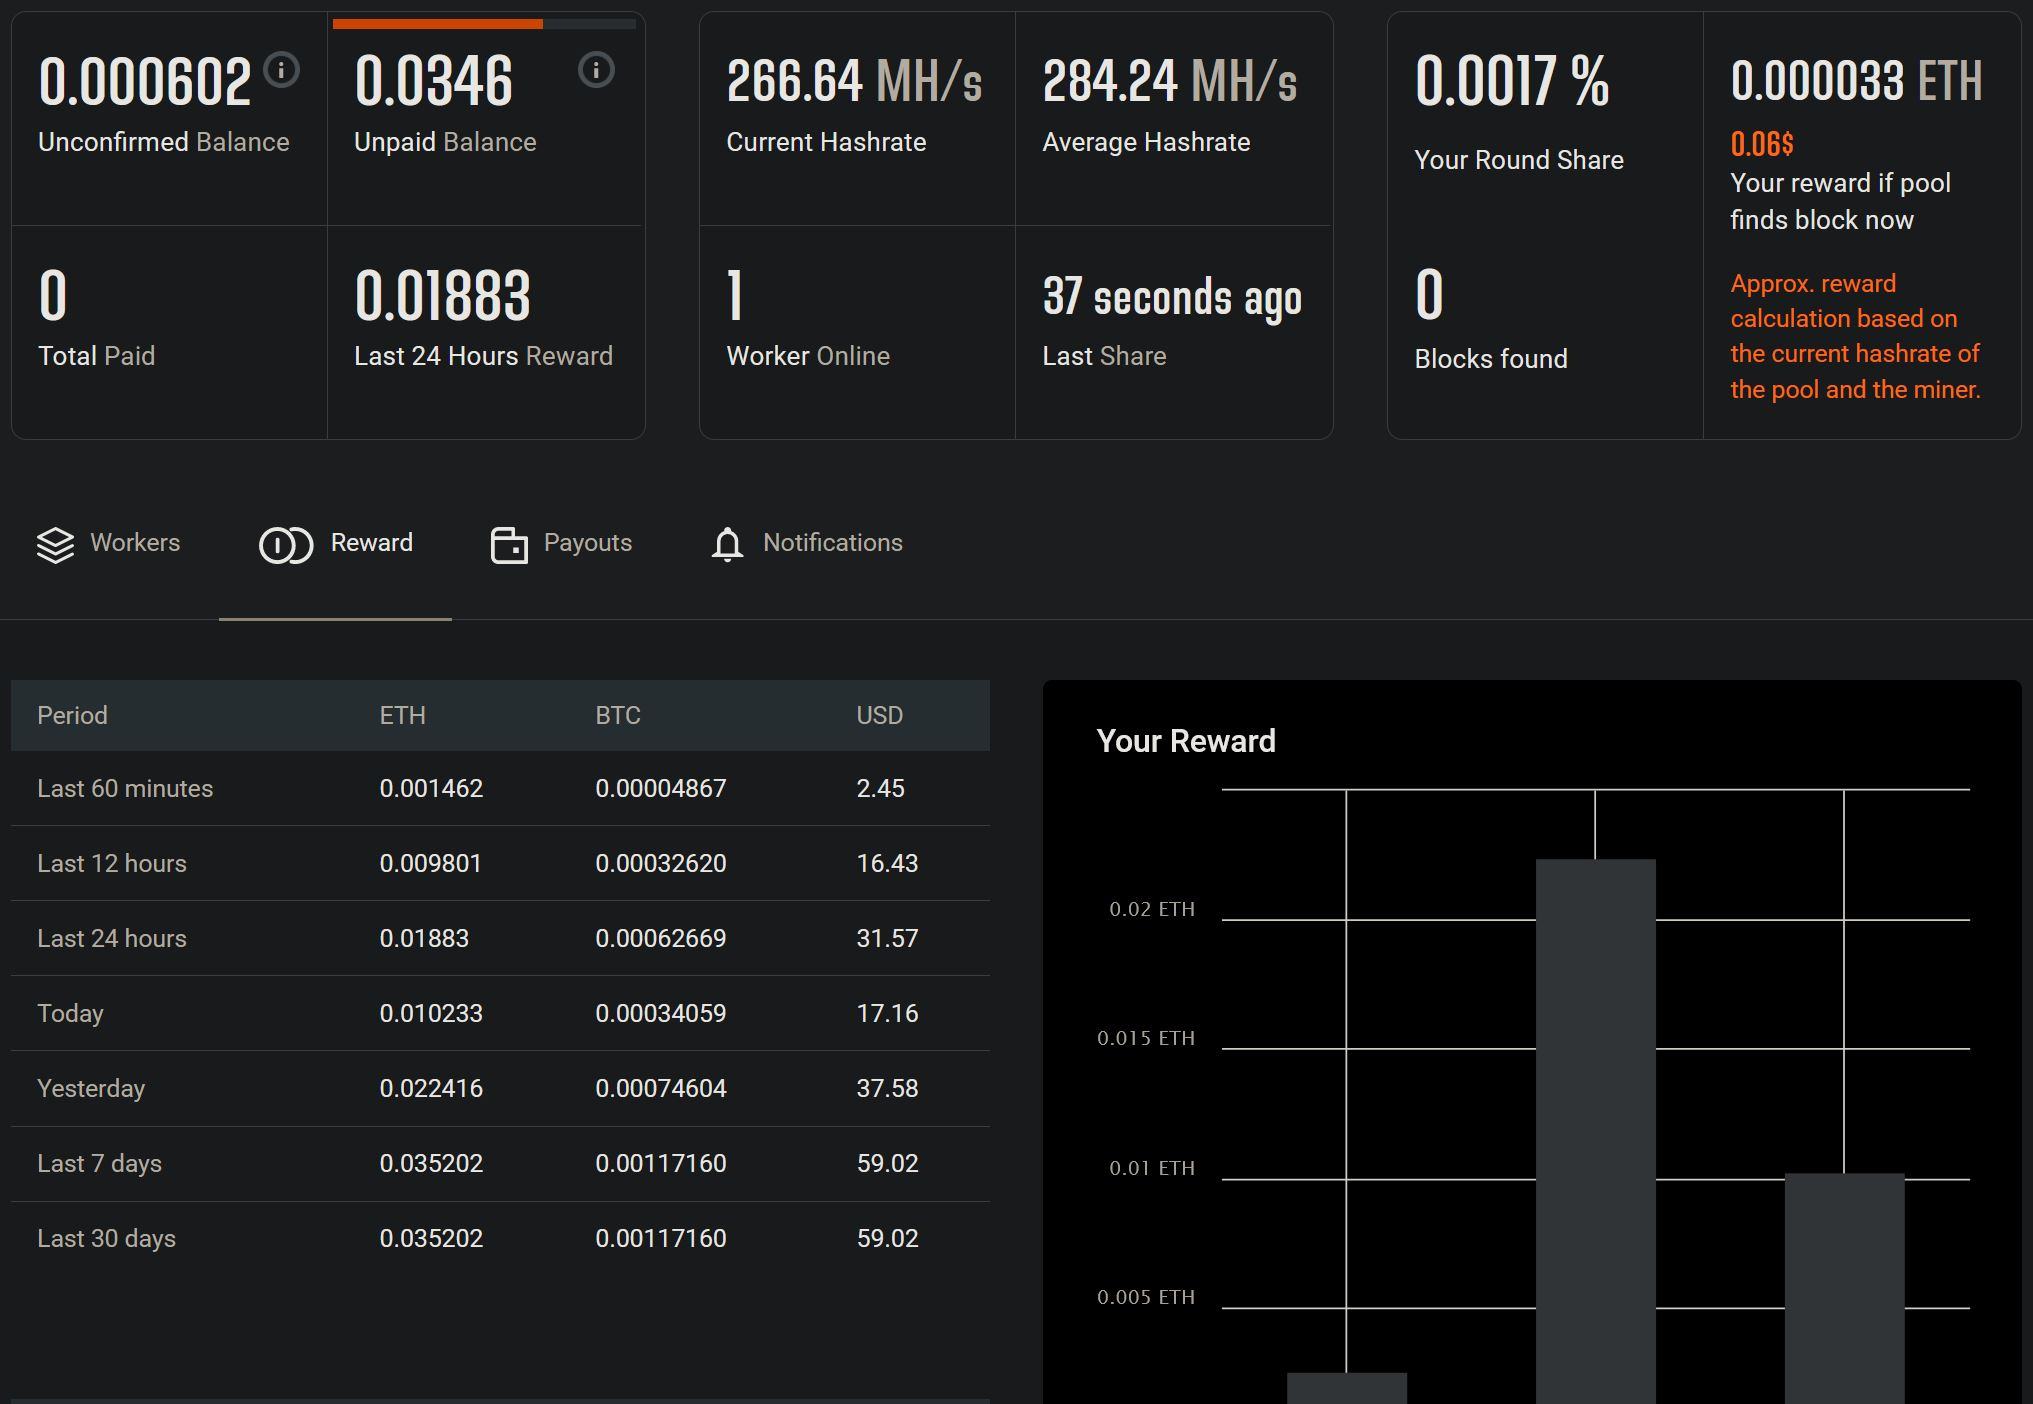Click the Payouts wallet icon
2033x1404 pixels.
point(509,545)
